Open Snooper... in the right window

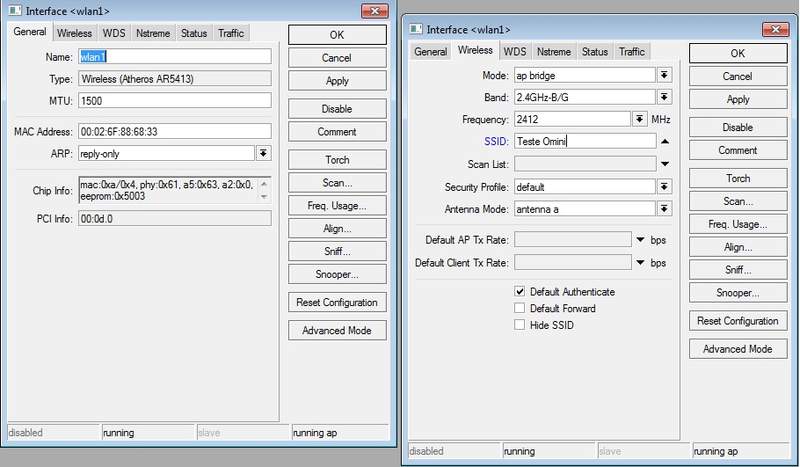tap(738, 292)
